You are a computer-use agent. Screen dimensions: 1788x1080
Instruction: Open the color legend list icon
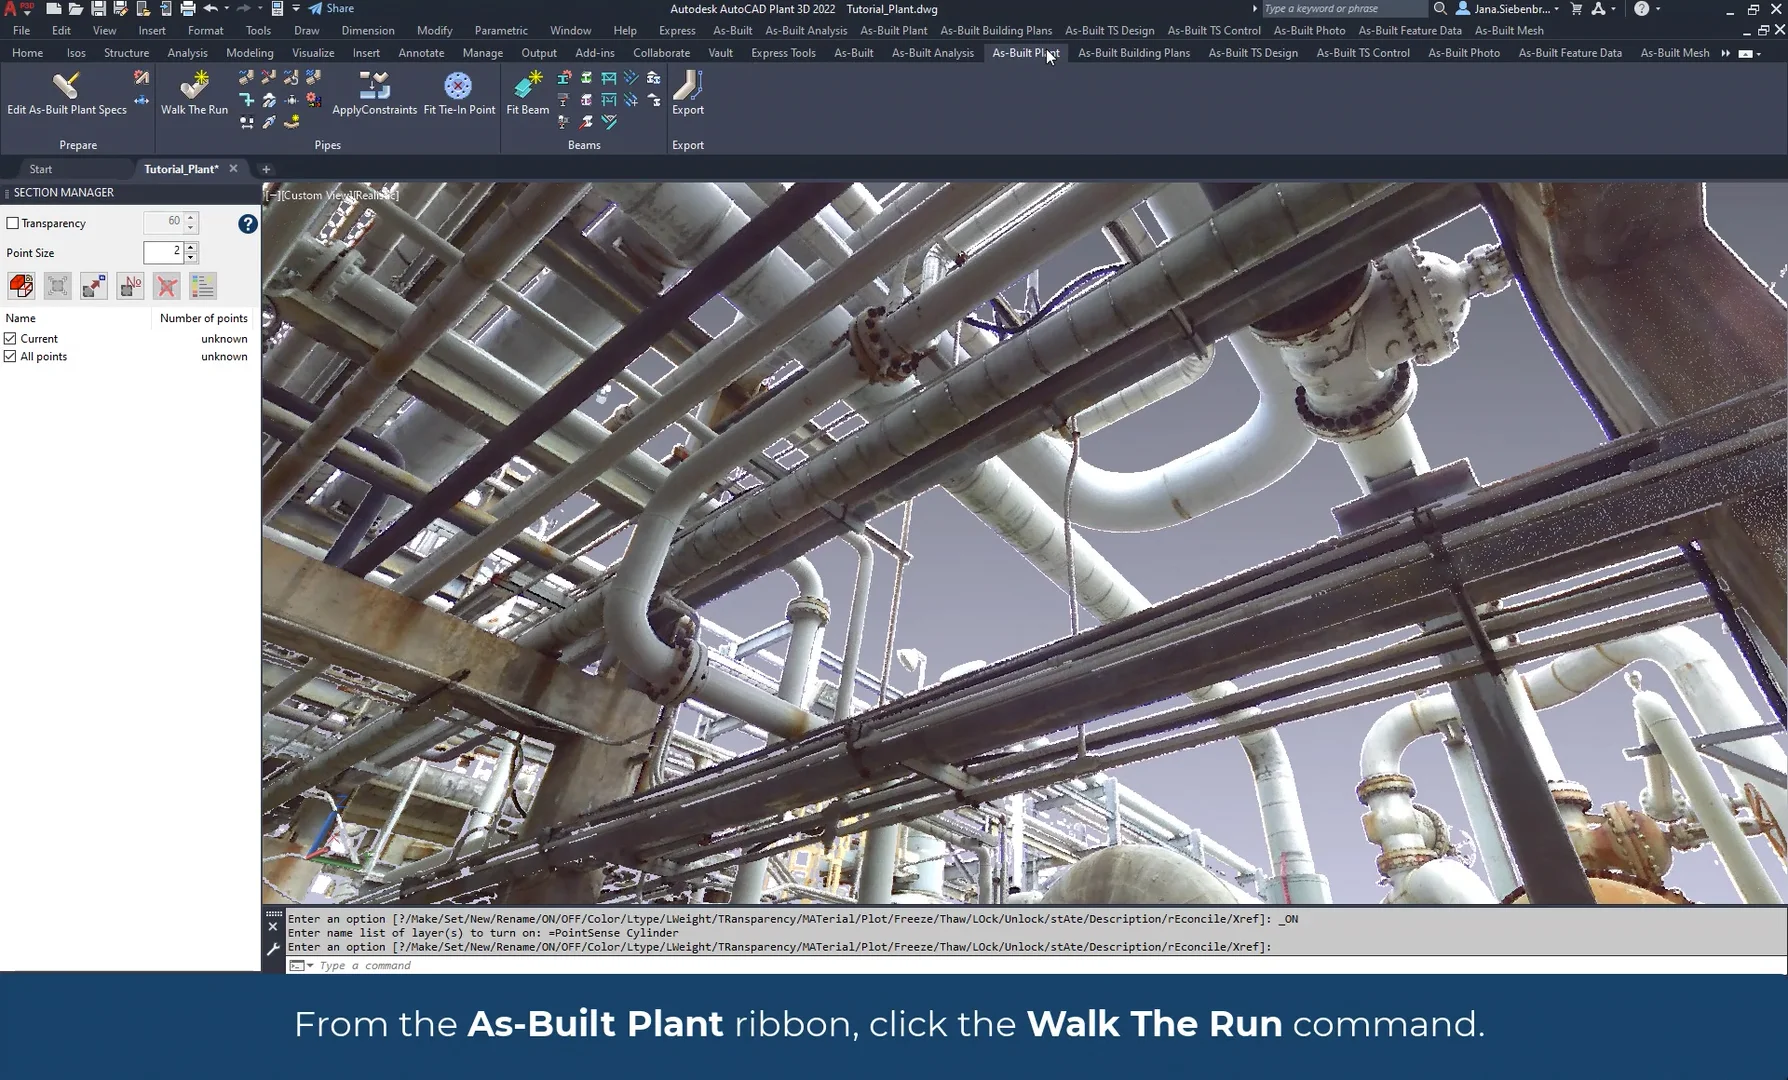pos(203,287)
